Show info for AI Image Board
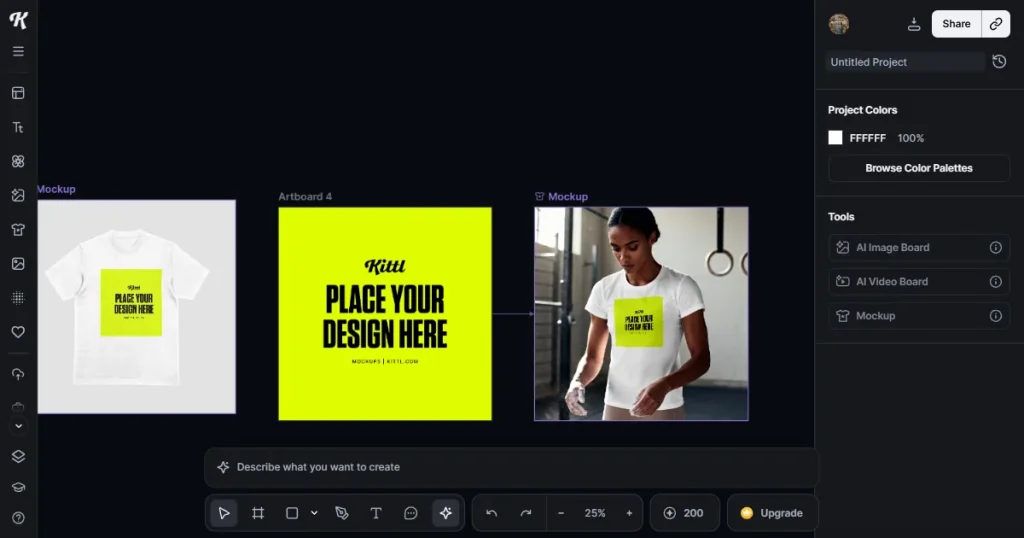The image size is (1024, 538). click(996, 247)
